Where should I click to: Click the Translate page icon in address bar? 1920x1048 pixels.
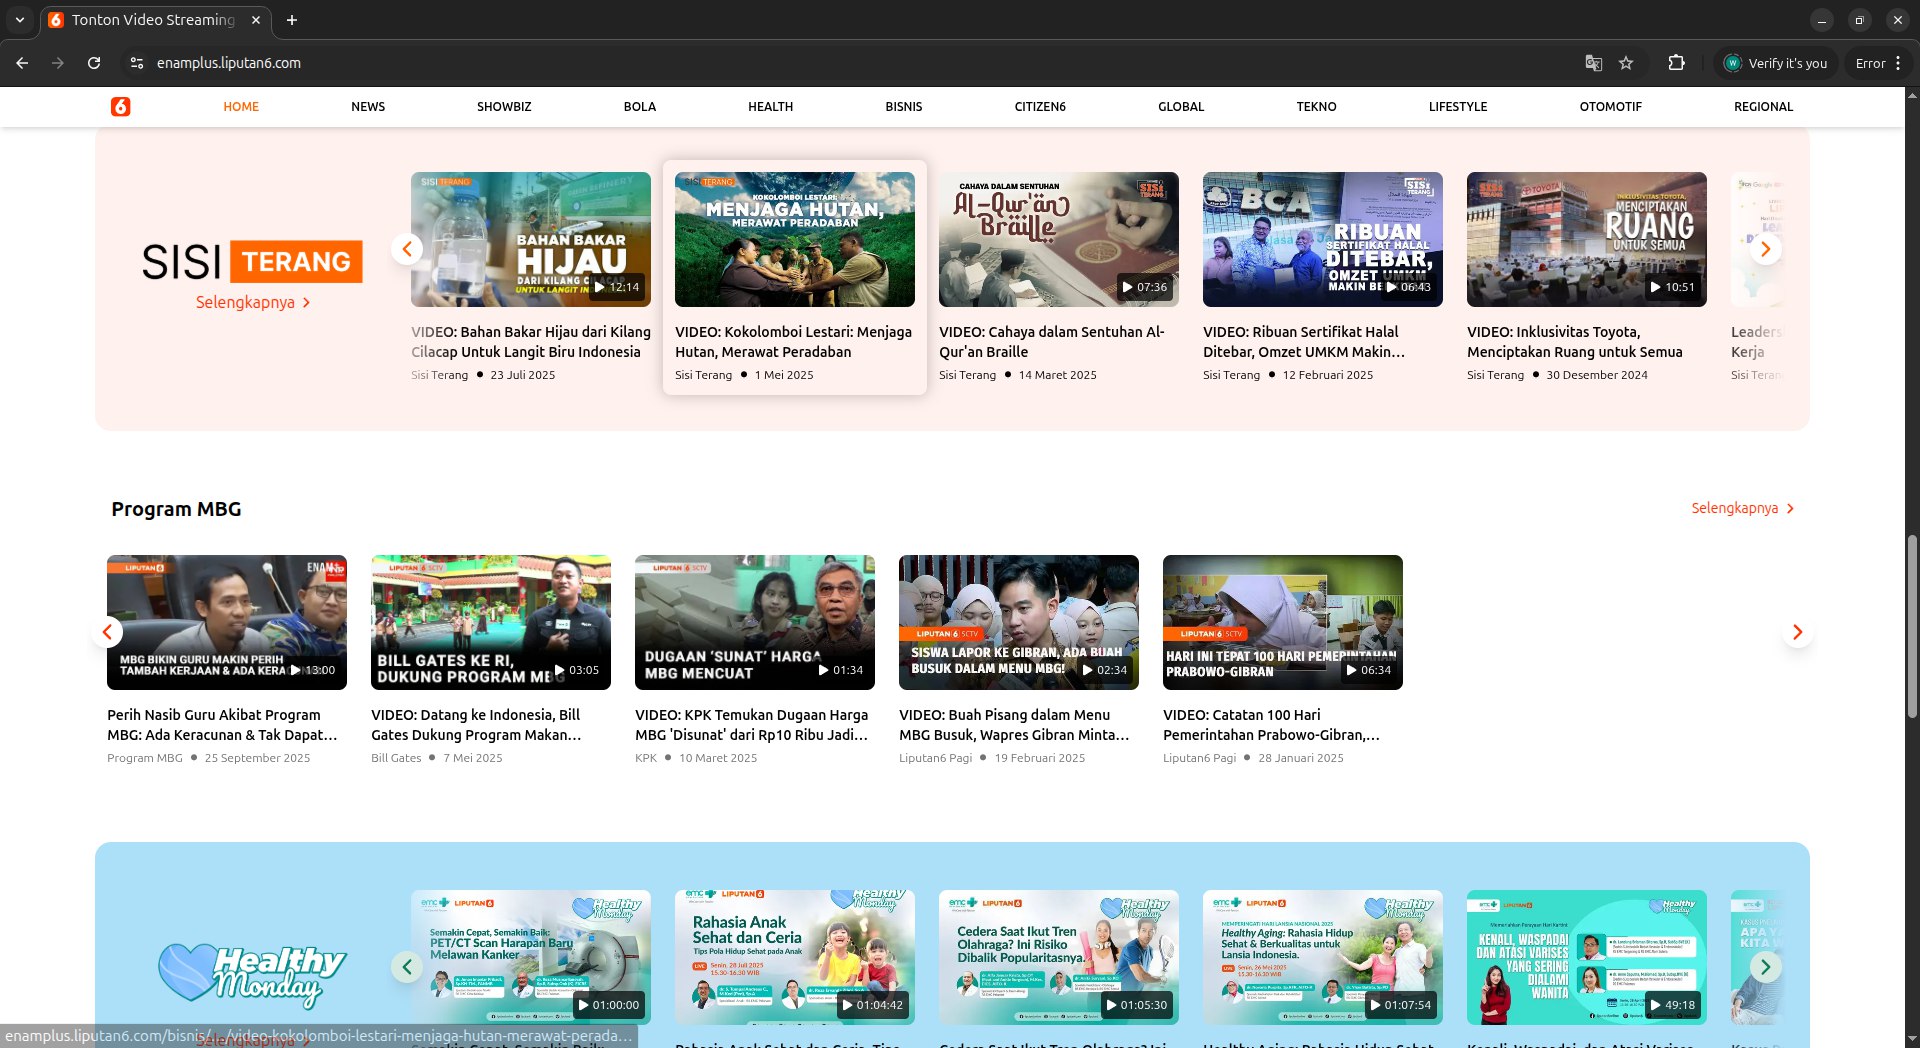(1594, 63)
